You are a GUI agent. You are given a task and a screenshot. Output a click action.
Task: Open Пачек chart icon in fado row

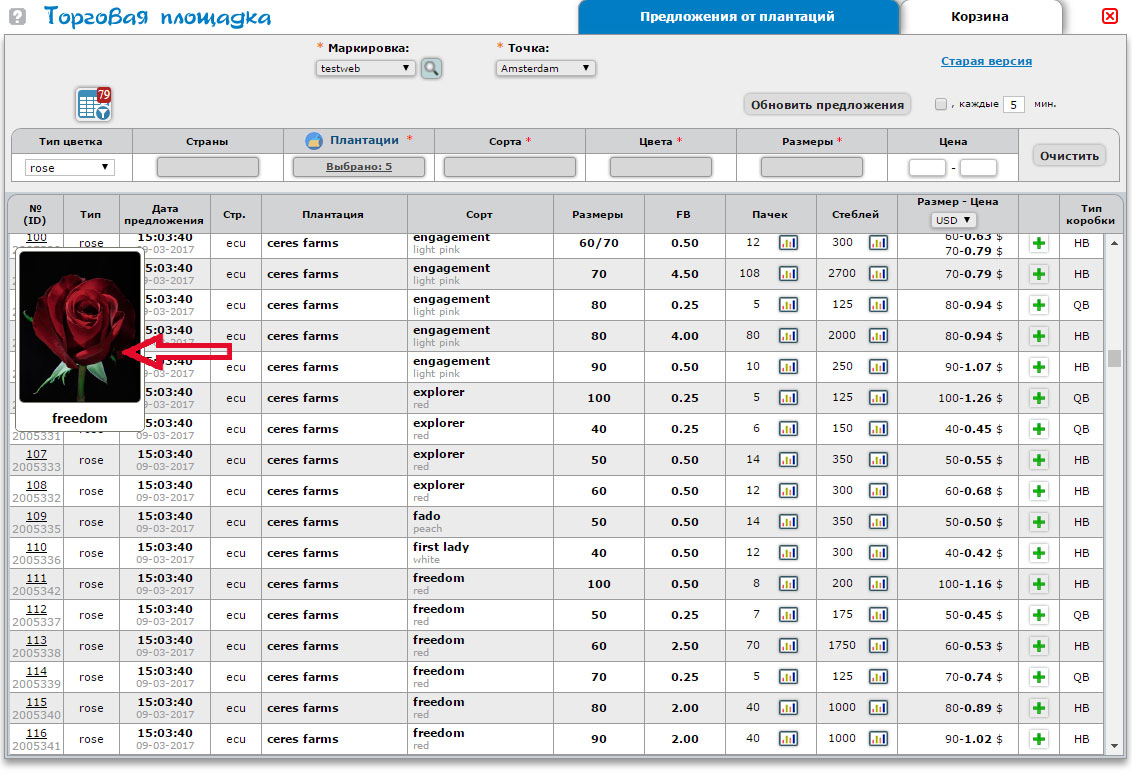tap(788, 522)
